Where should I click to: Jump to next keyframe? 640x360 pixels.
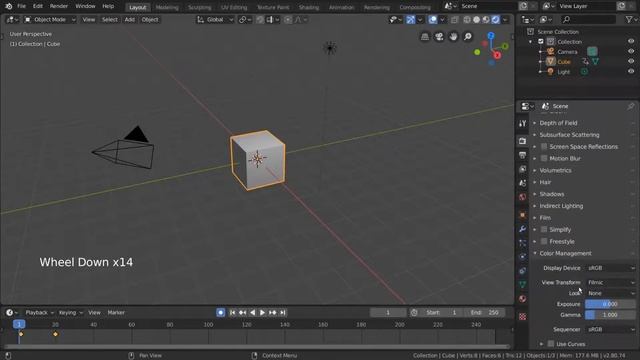272,313
